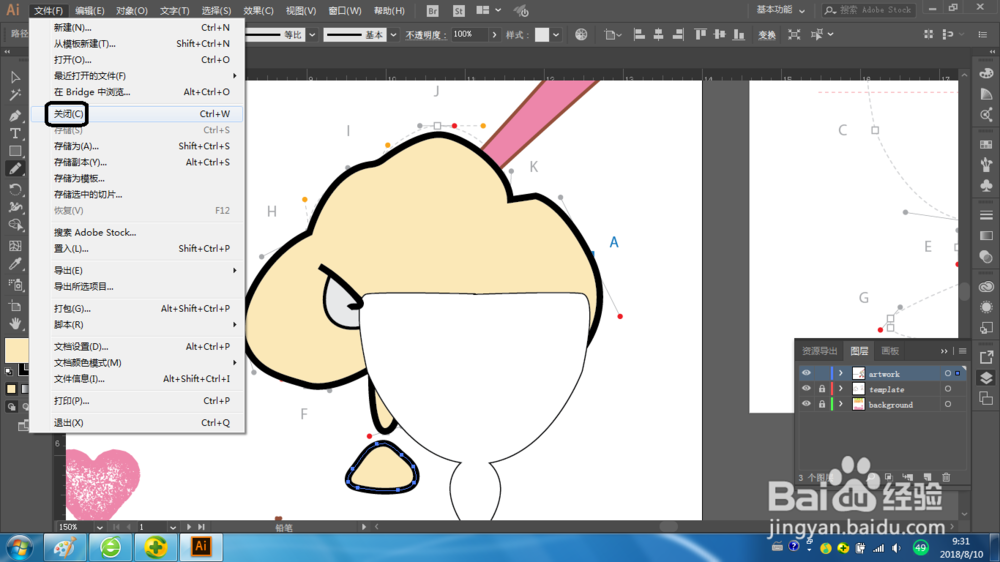Switch to 画板 tab

[x=890, y=351]
